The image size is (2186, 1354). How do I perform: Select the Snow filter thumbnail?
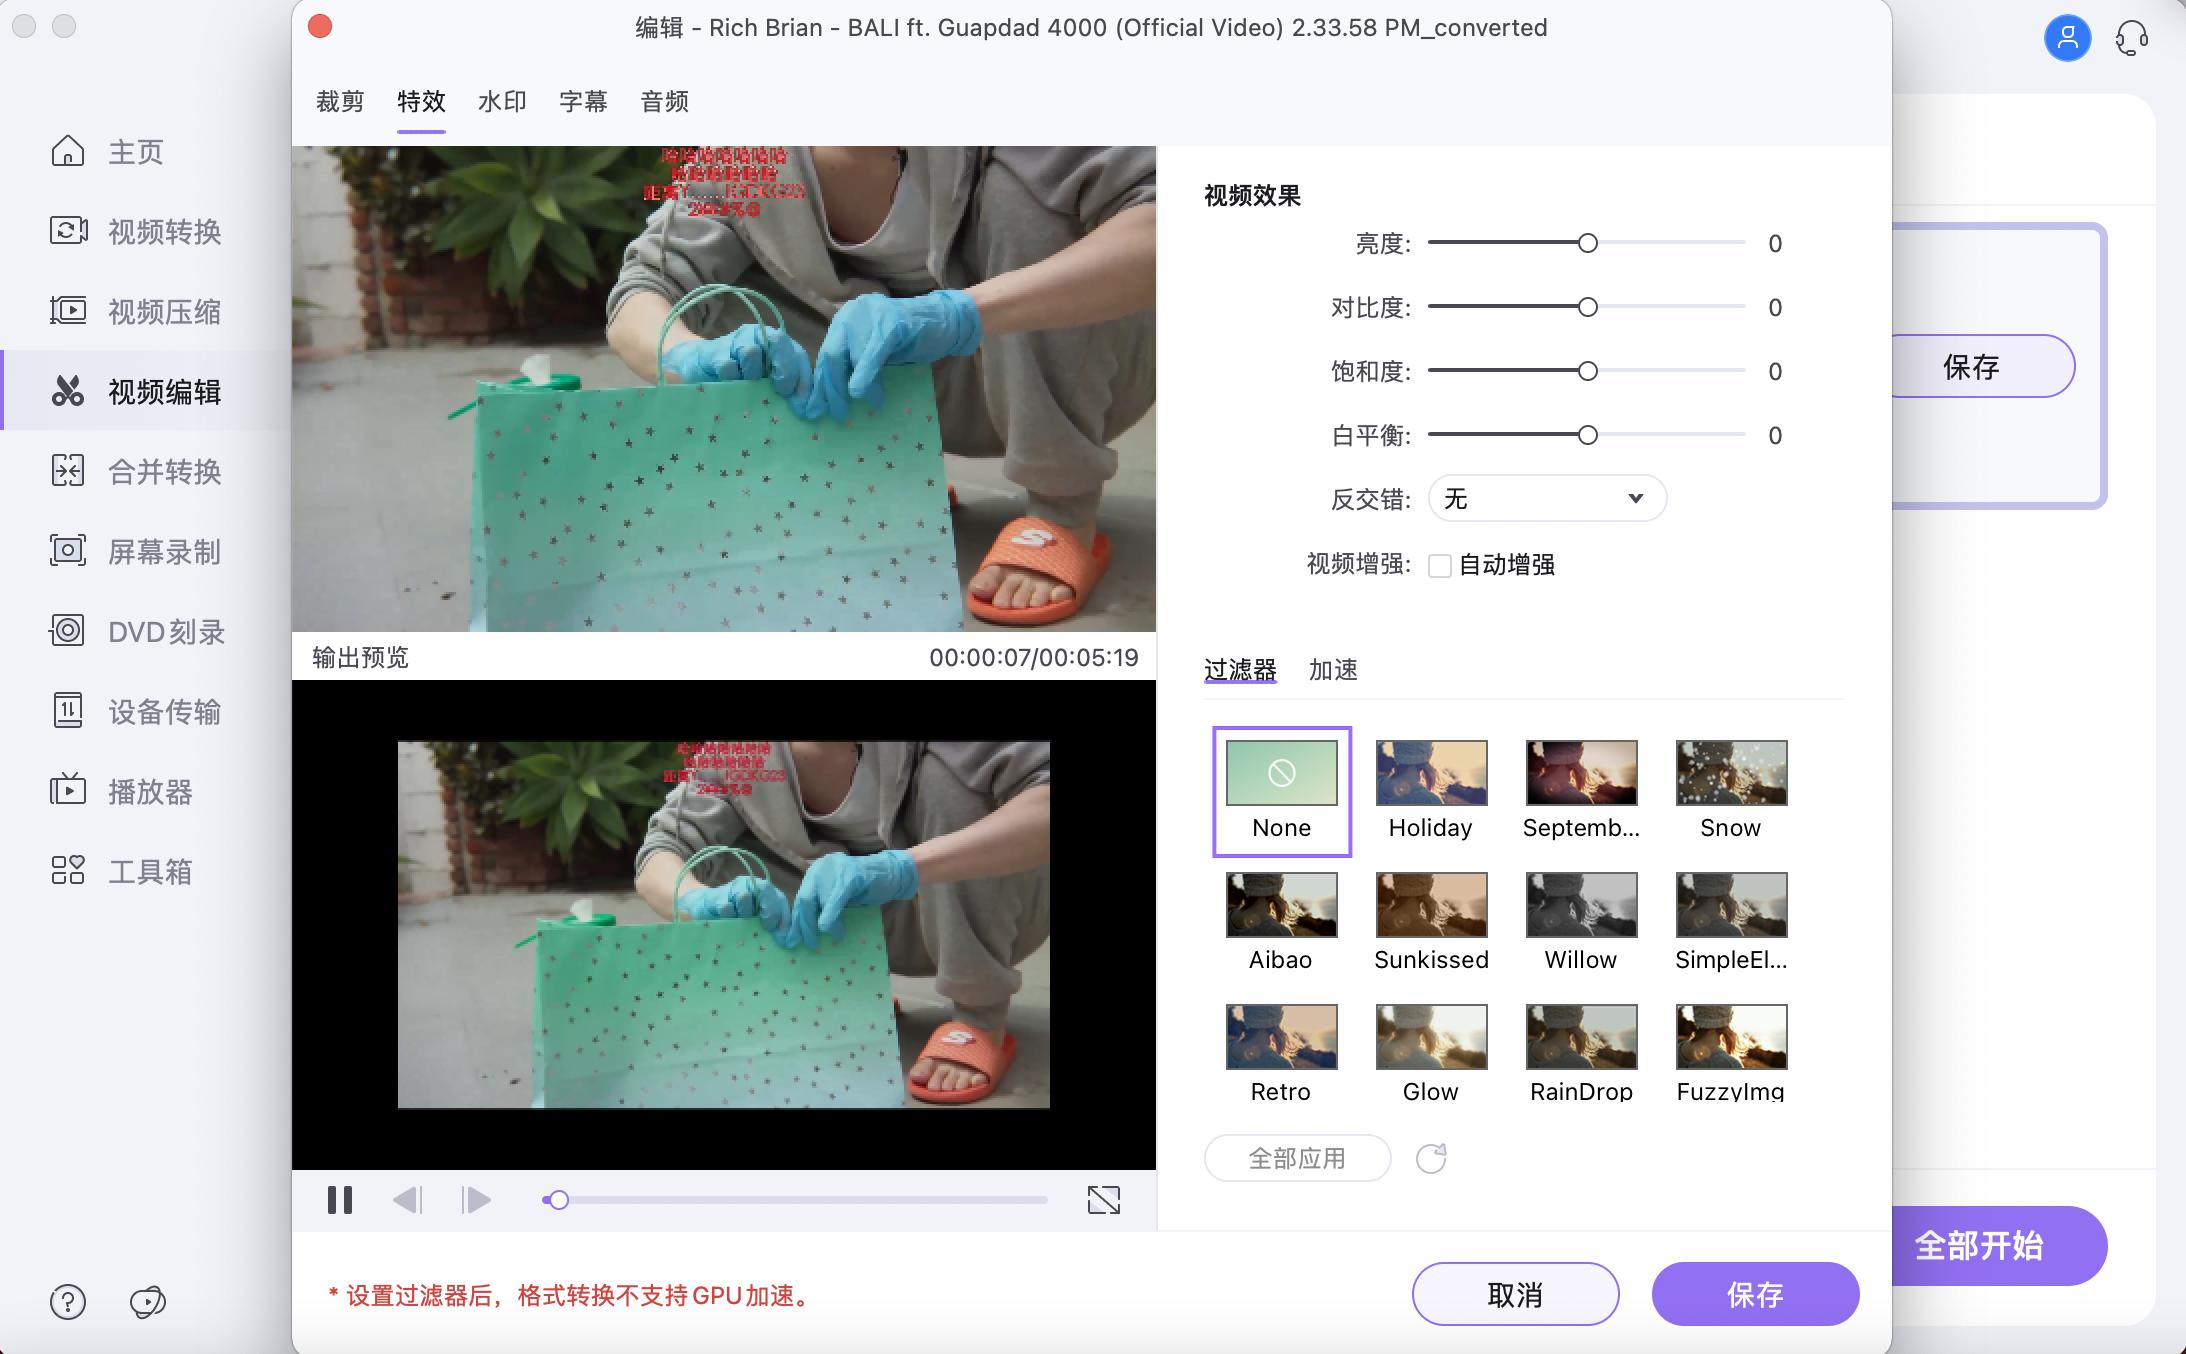[1729, 773]
